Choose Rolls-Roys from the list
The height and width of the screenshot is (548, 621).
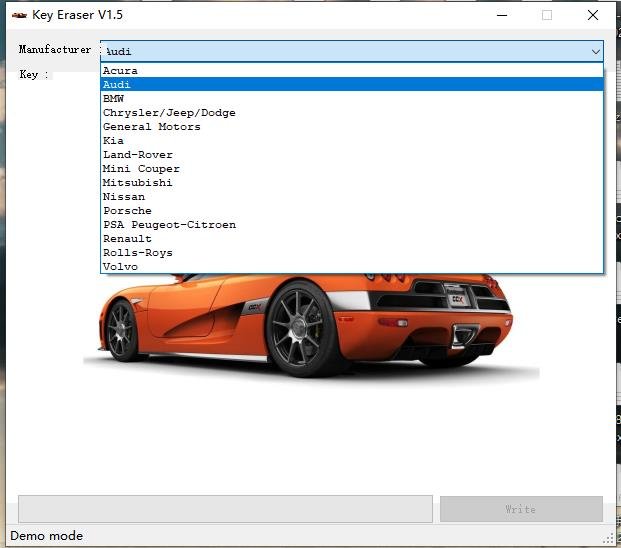[137, 253]
